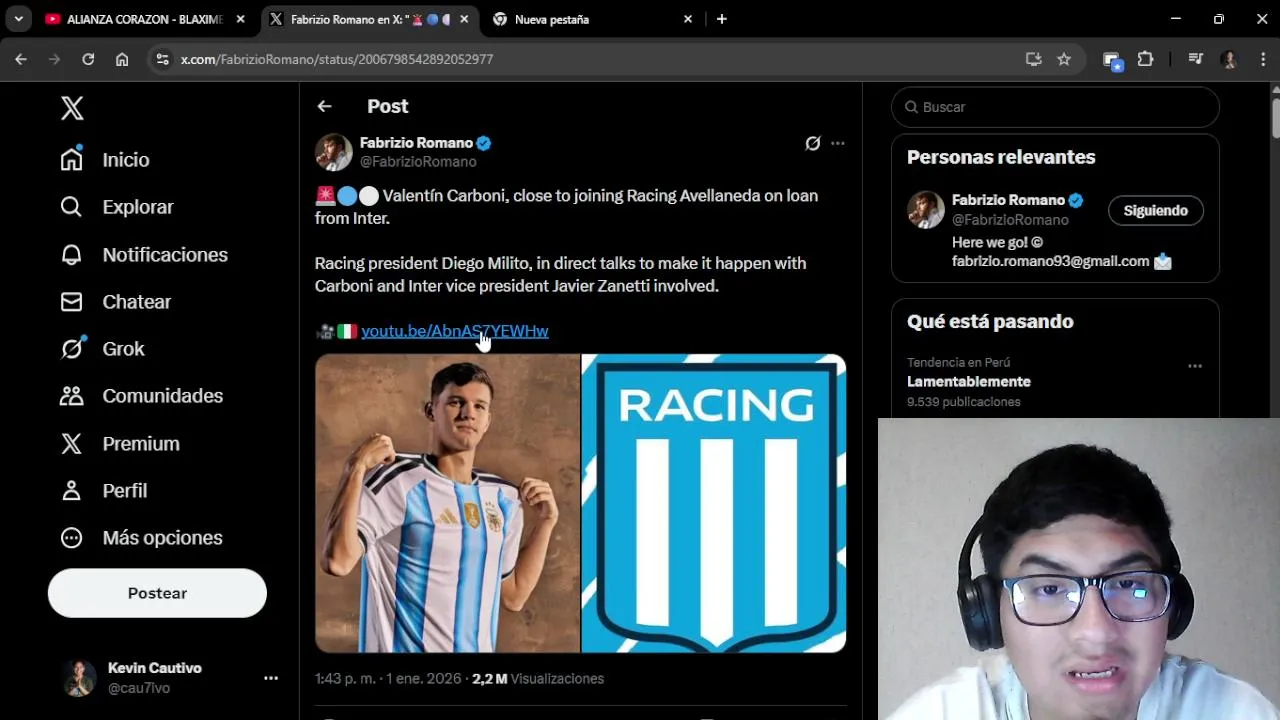Open Chrome three-dot menu
The width and height of the screenshot is (1280, 720).
pyautogui.click(x=1262, y=59)
